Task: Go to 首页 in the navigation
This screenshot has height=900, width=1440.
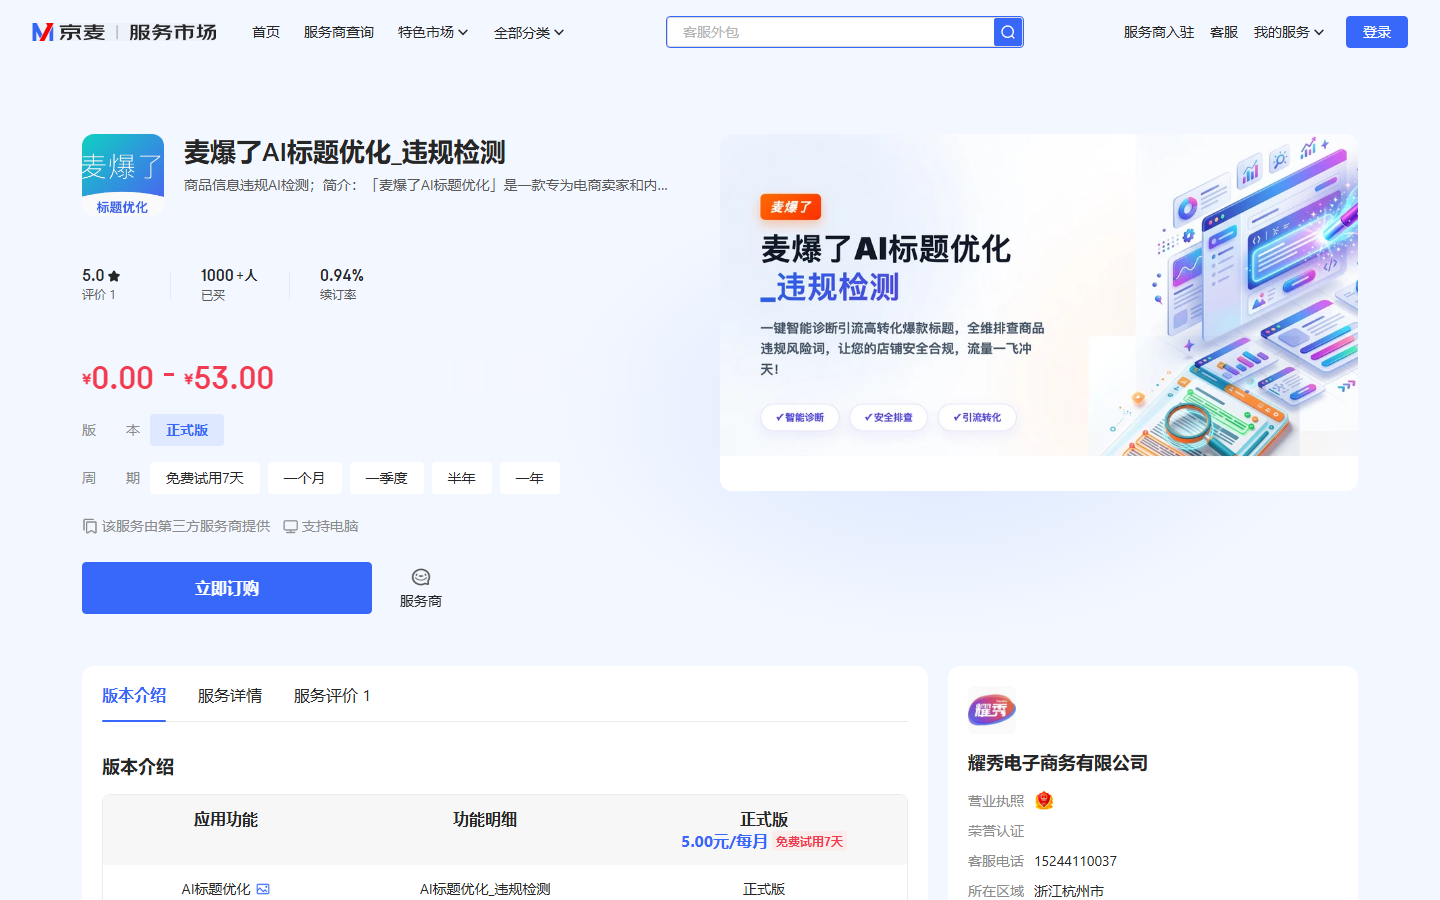Action: click(x=266, y=32)
